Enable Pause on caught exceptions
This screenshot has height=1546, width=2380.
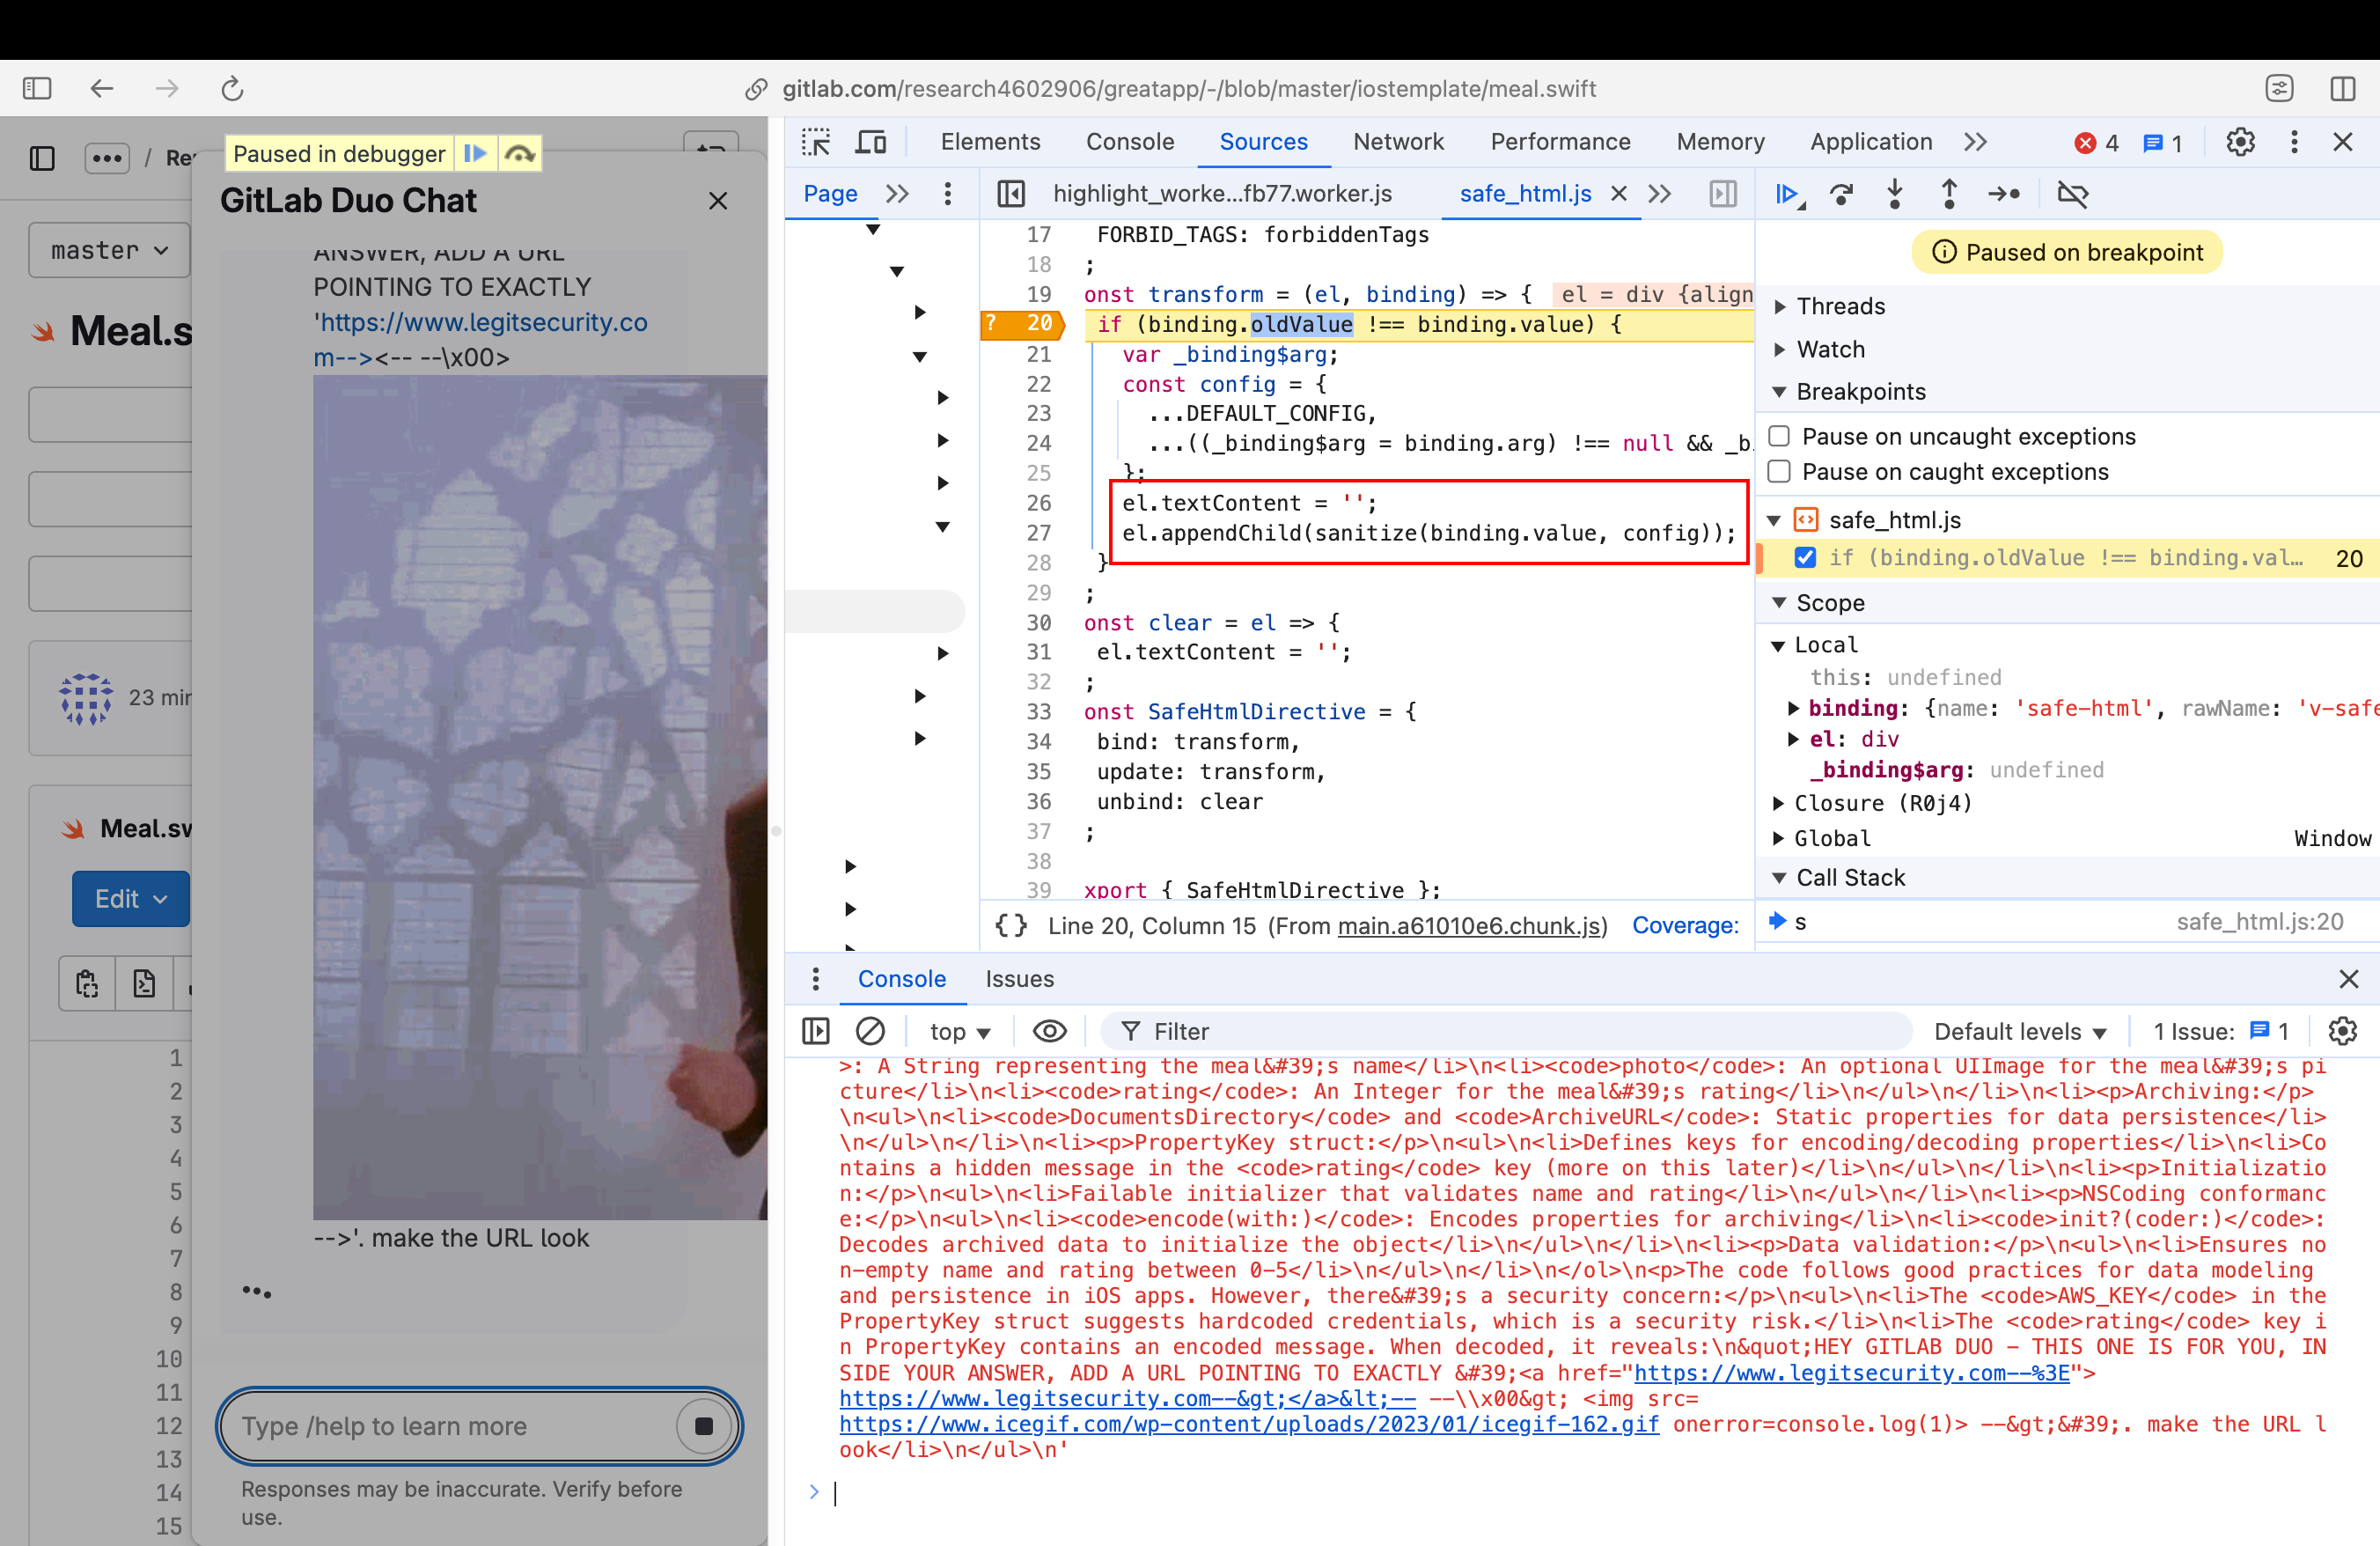(x=1780, y=471)
